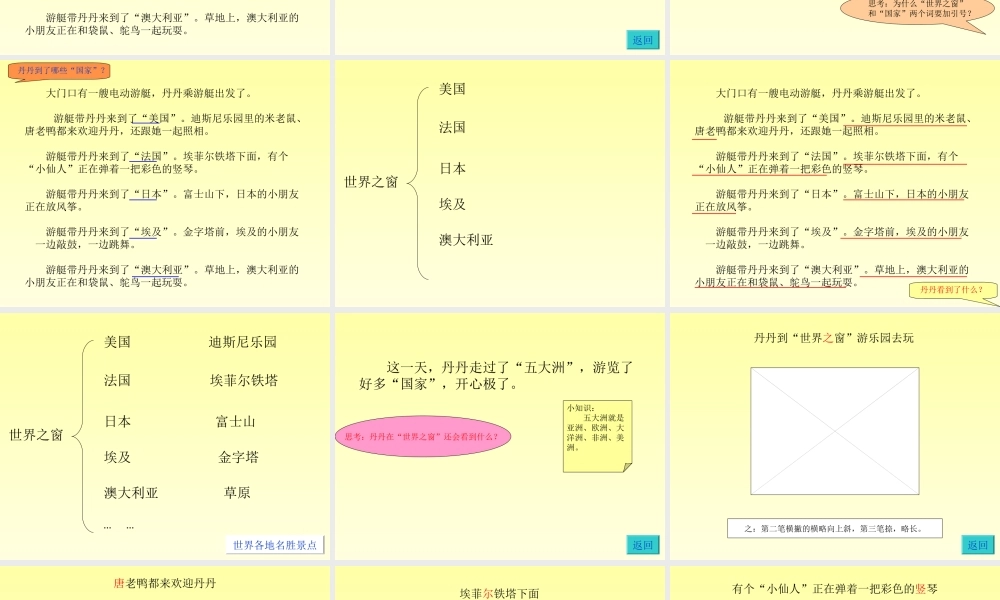
Task: Select the empty picture placeholder with crossed lines
Action: [x=834, y=430]
